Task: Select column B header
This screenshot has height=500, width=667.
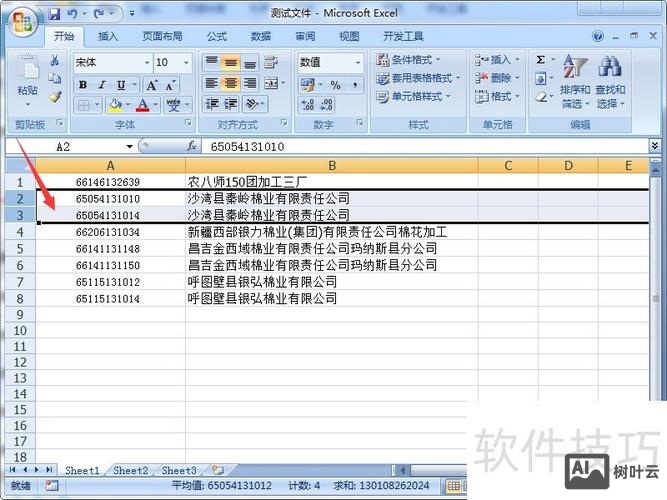Action: click(x=332, y=166)
